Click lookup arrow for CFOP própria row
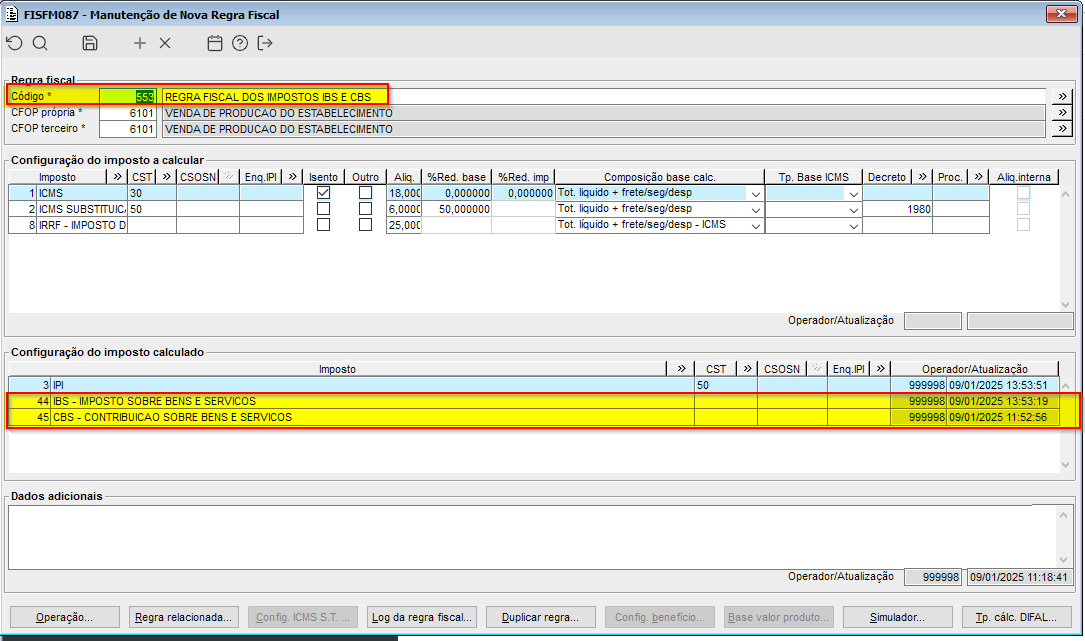Screen dimensions: 1085x641 click(x=1062, y=112)
